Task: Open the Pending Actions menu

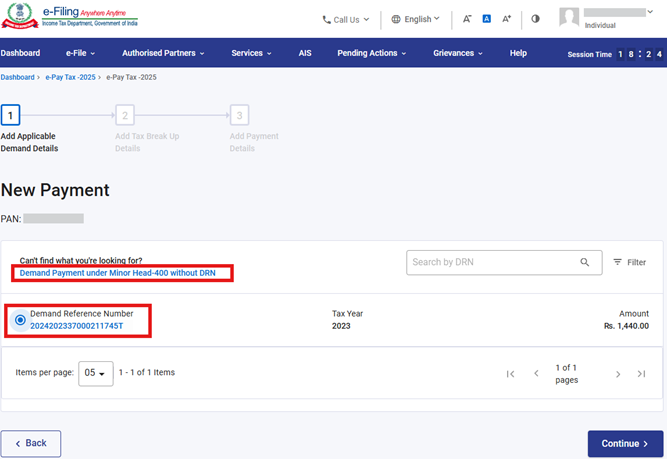Action: pos(371,53)
